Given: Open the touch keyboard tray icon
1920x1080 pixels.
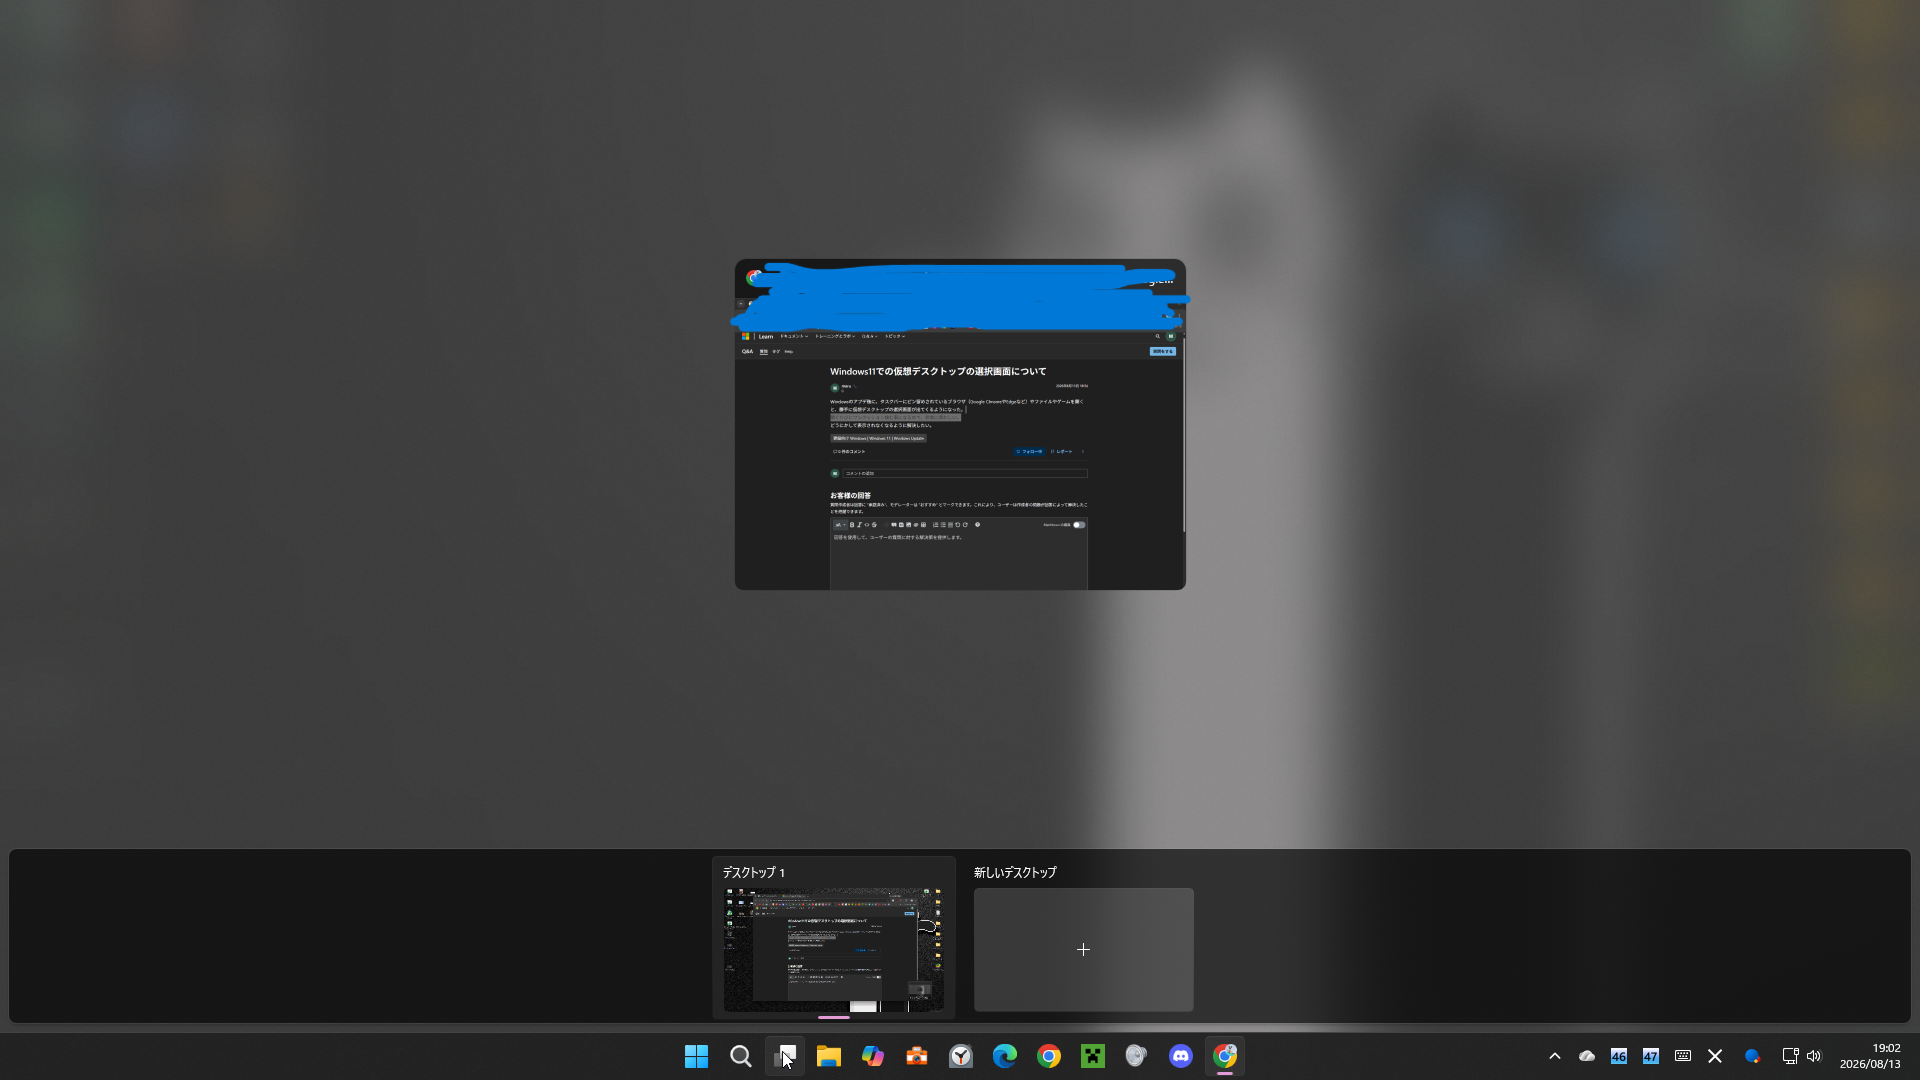Looking at the screenshot, I should pyautogui.click(x=1682, y=1056).
